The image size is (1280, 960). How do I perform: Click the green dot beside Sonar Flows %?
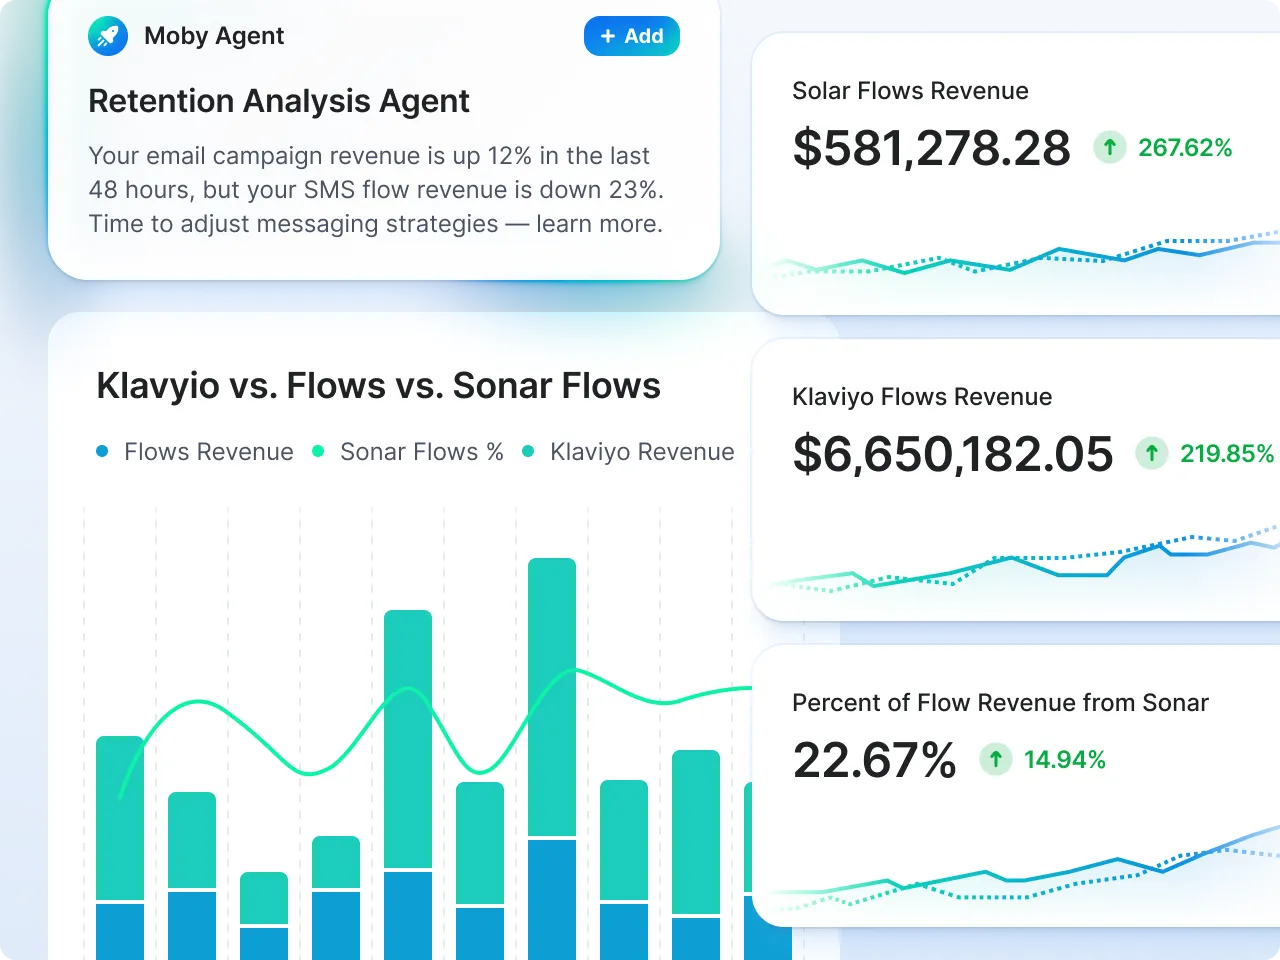coord(318,451)
